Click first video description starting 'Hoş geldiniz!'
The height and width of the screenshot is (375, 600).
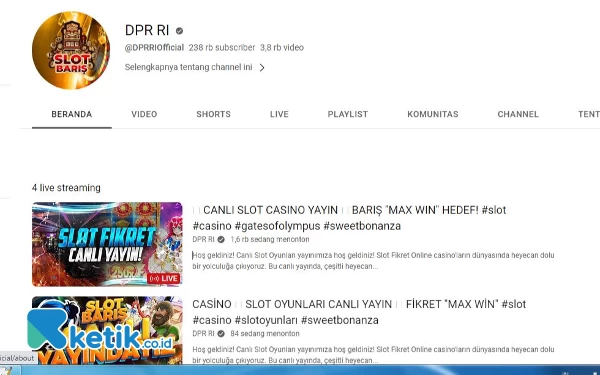tap(373, 261)
